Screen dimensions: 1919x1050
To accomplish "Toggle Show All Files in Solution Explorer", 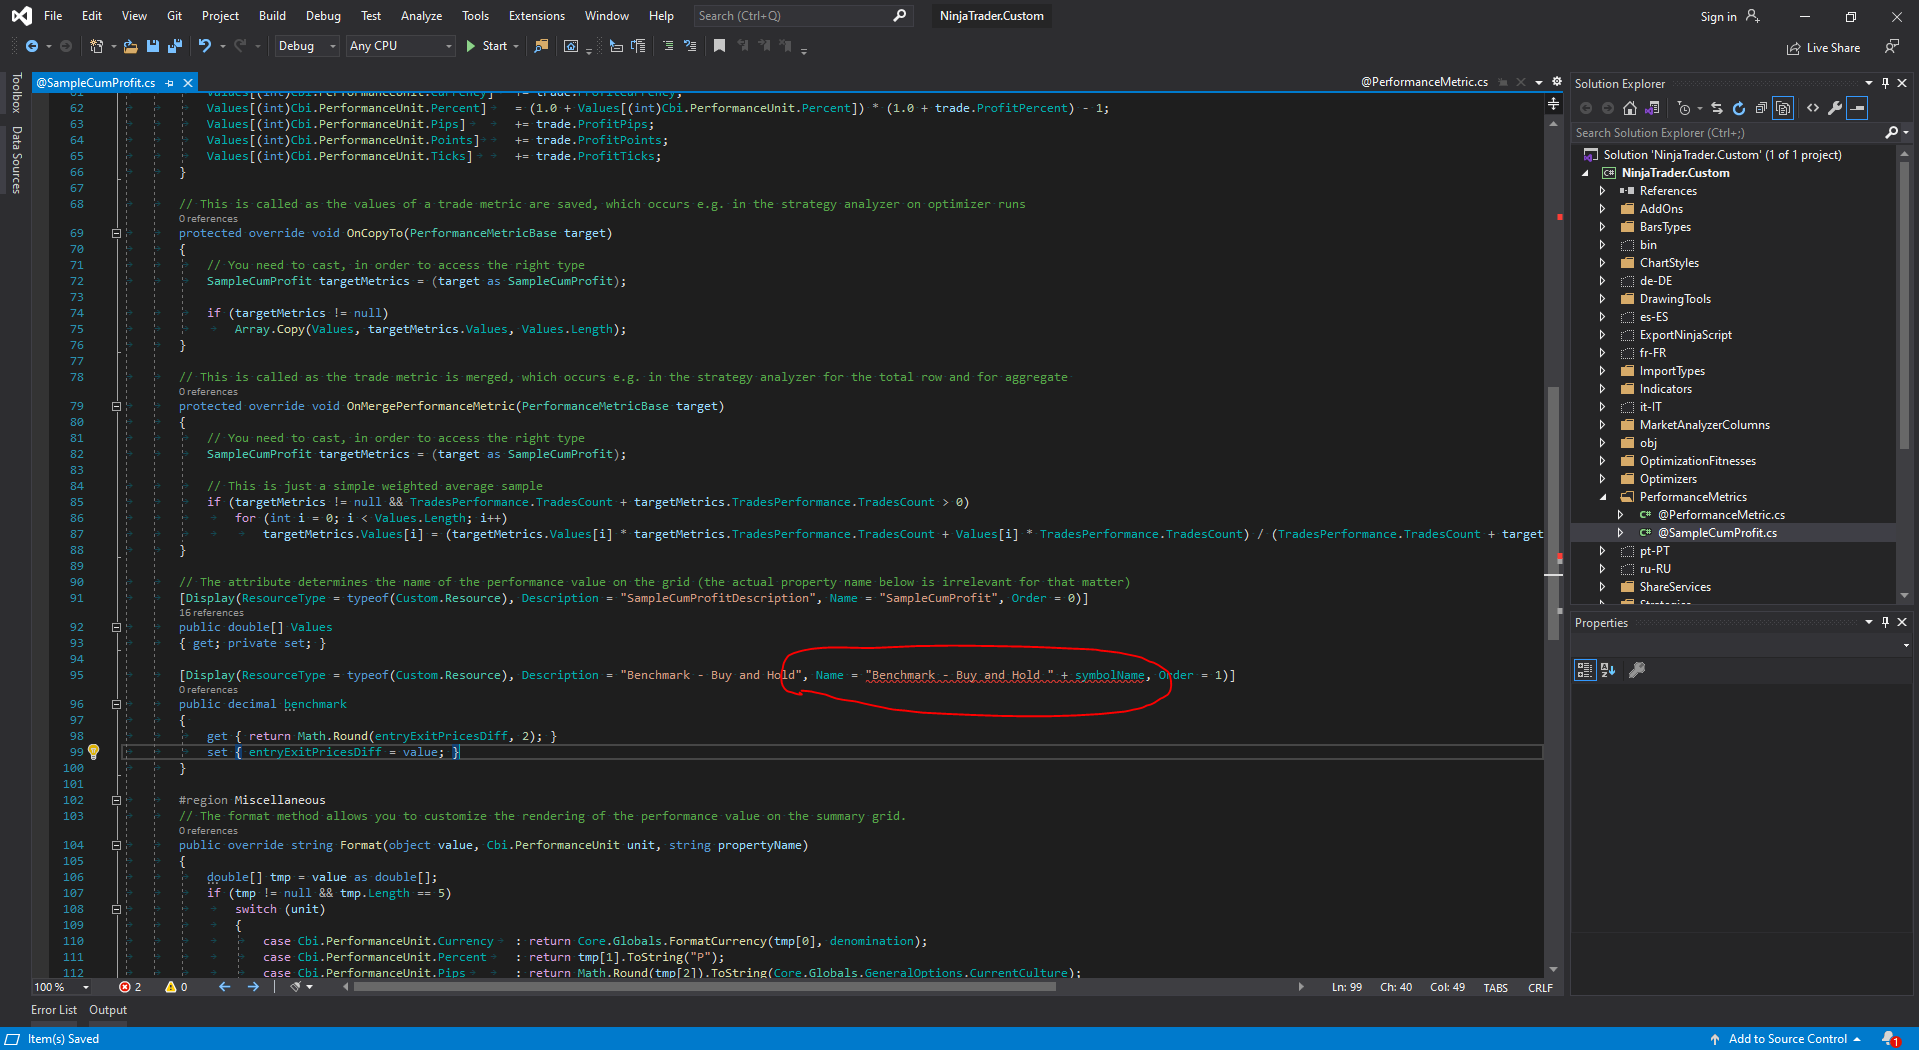I will [1783, 108].
